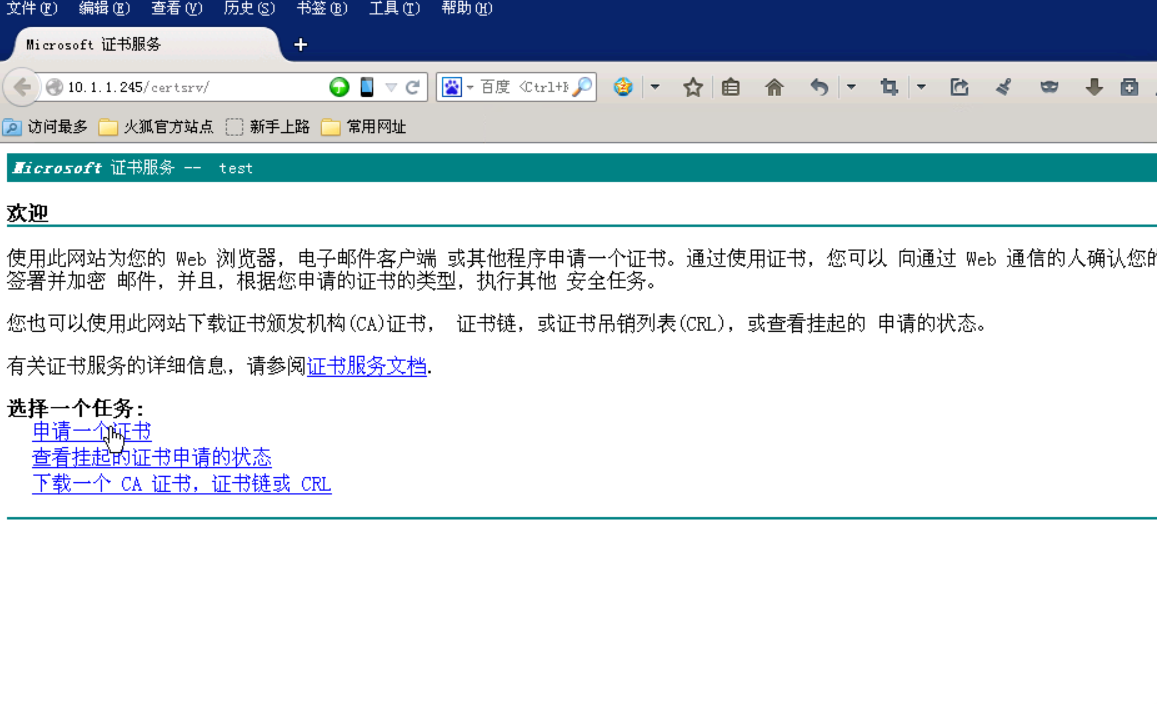Screen dimensions: 1157x704
Task: Open 访问最多 bookmark item
Action: (x=45, y=127)
